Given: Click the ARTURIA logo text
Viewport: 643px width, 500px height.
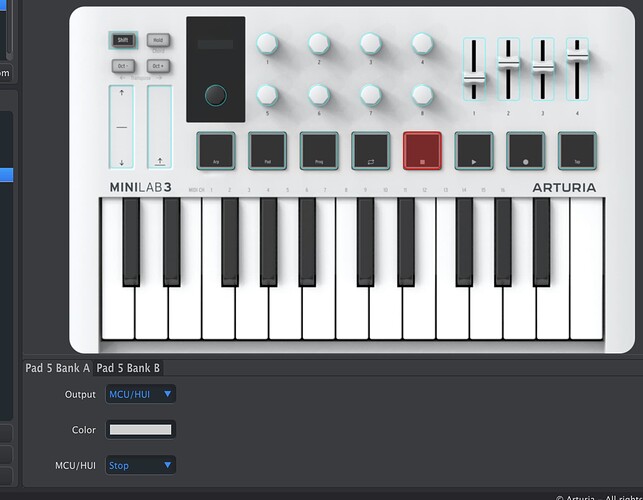Looking at the screenshot, I should pyautogui.click(x=564, y=188).
